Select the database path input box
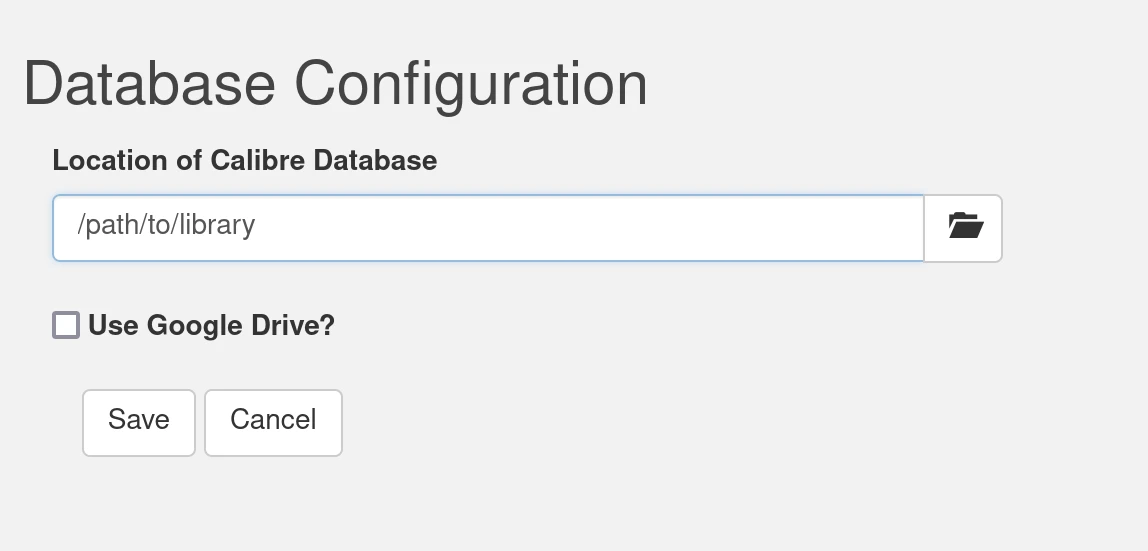 tap(488, 227)
